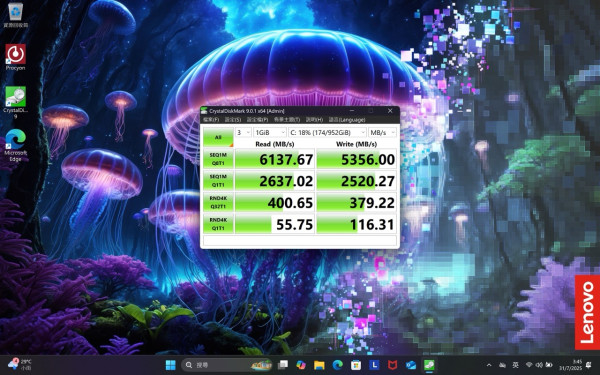Show hidden system tray icons
The width and height of the screenshot is (600, 375).
489,365
